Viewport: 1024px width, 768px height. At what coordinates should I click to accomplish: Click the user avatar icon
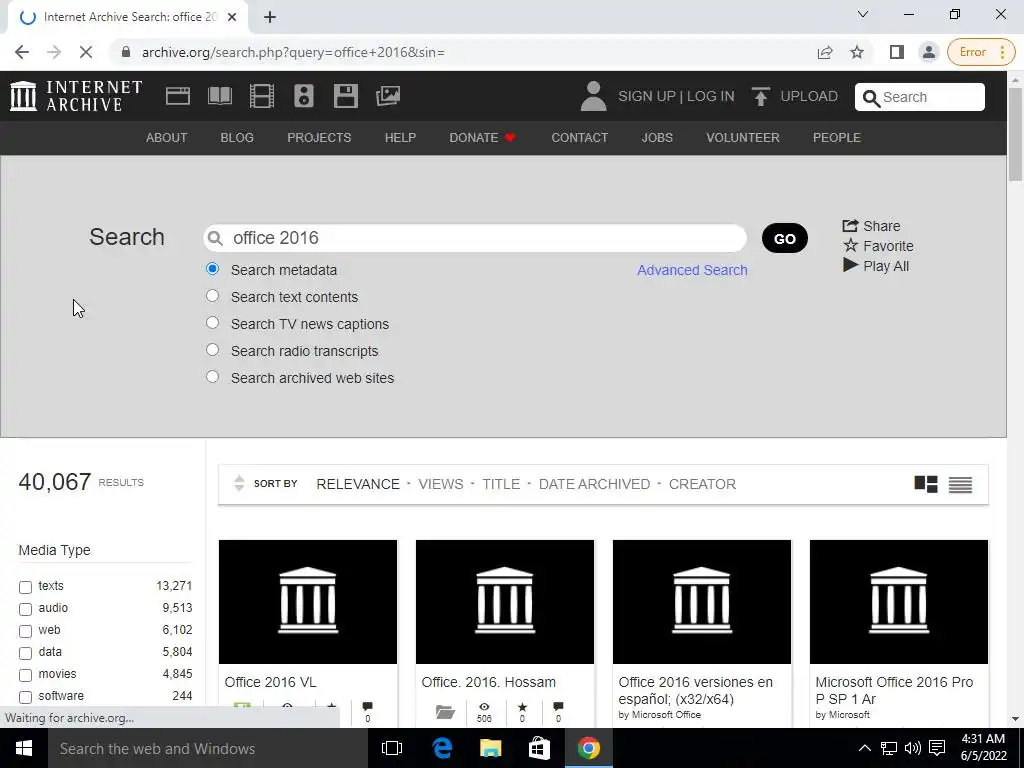593,96
